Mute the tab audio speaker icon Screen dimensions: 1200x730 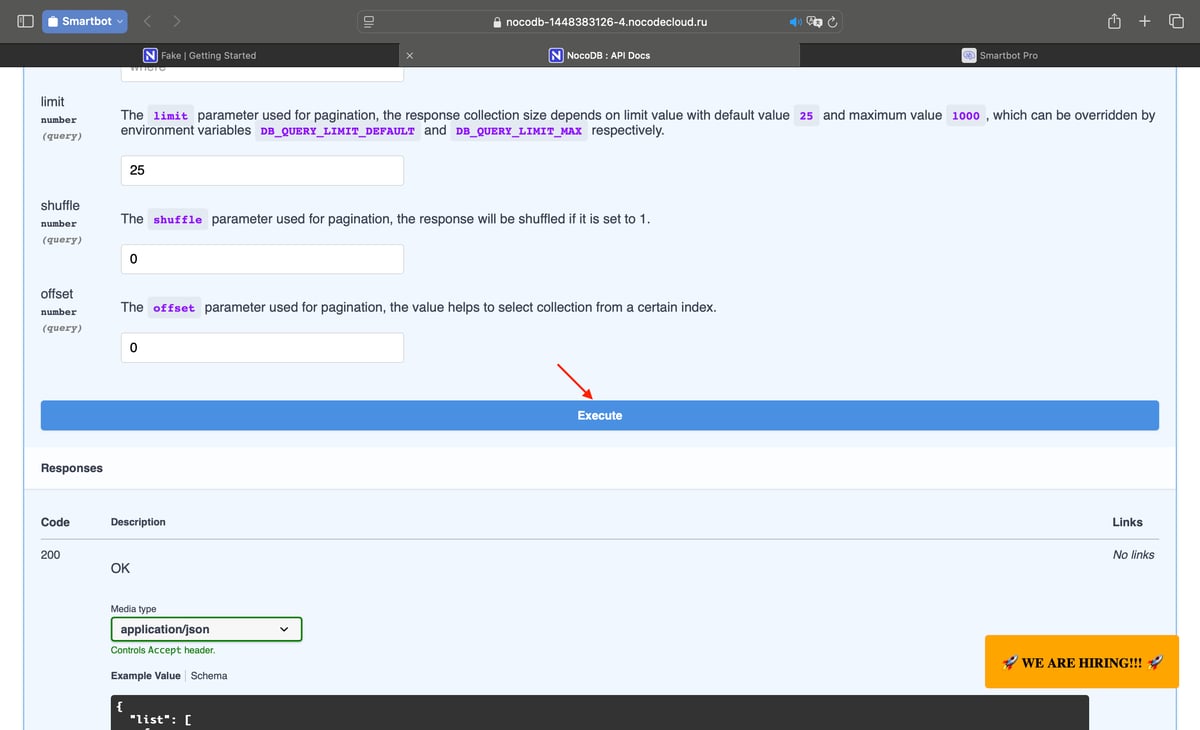tap(795, 21)
